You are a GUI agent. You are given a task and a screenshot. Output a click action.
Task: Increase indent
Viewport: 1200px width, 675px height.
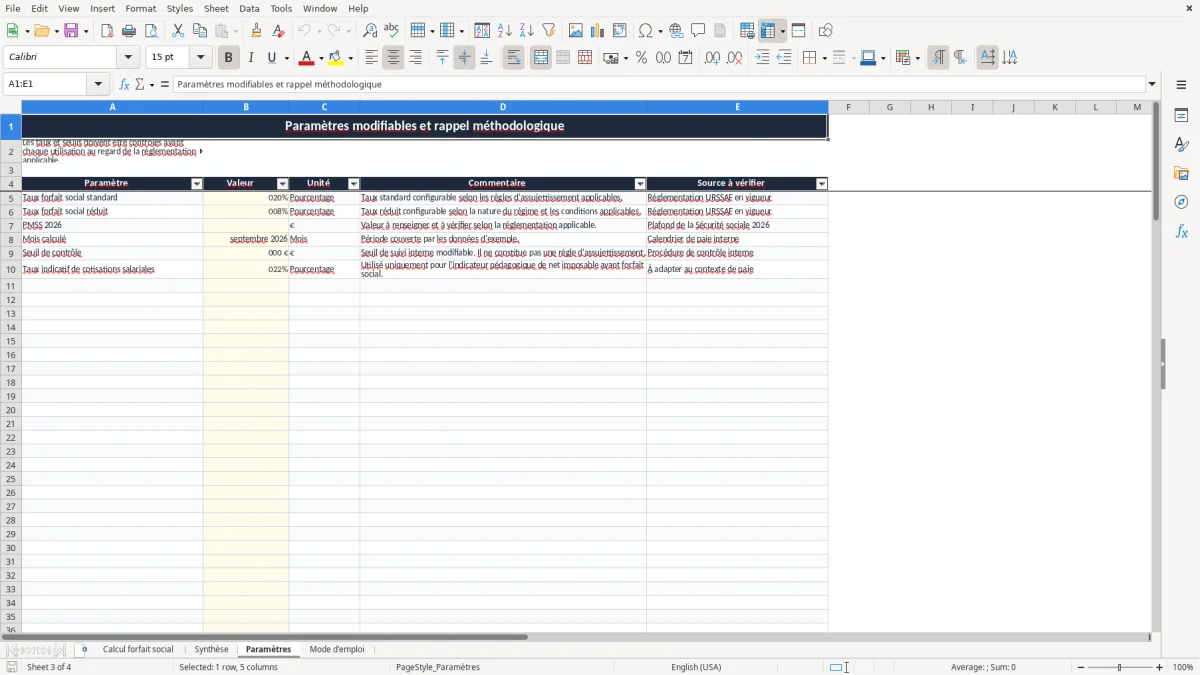pos(762,58)
